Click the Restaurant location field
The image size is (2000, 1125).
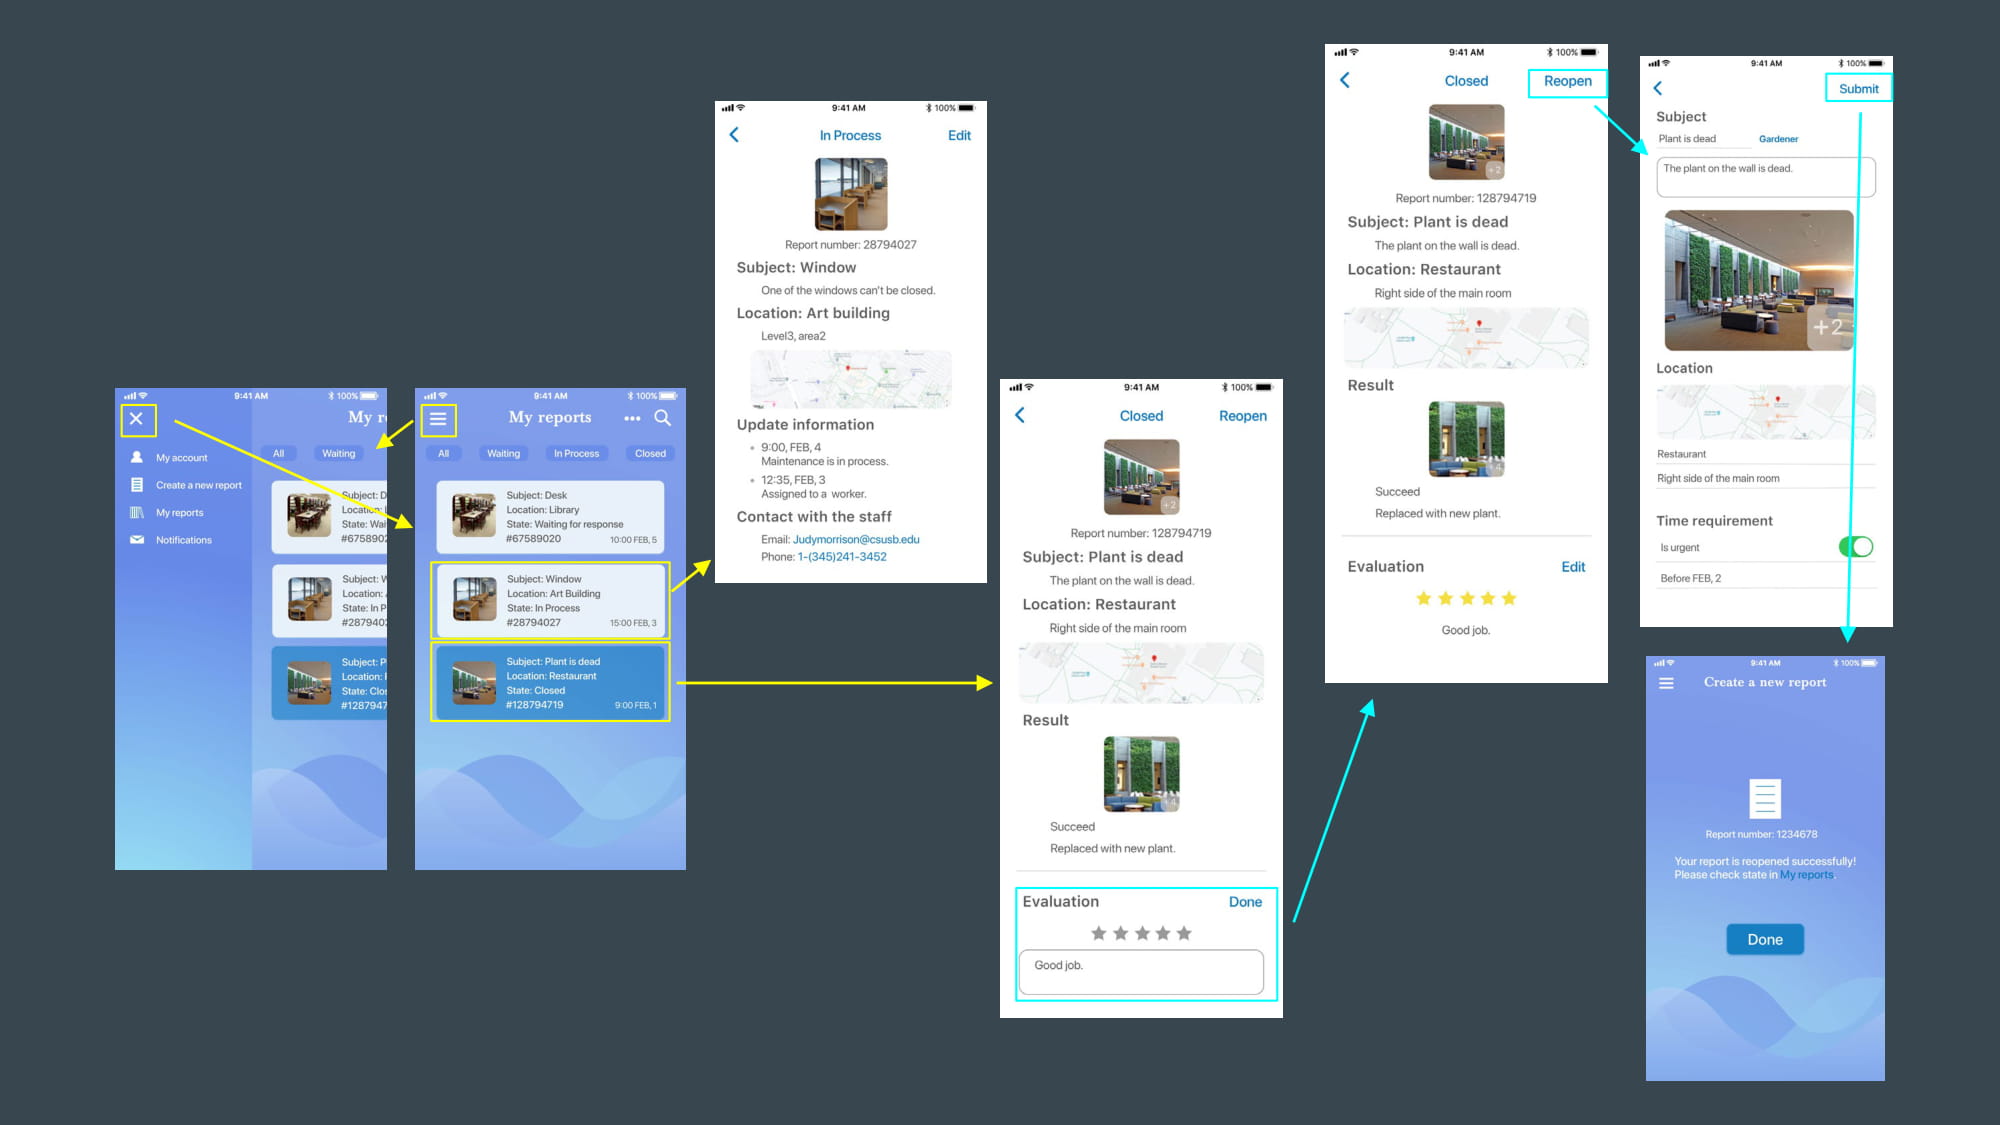pyautogui.click(x=1766, y=454)
